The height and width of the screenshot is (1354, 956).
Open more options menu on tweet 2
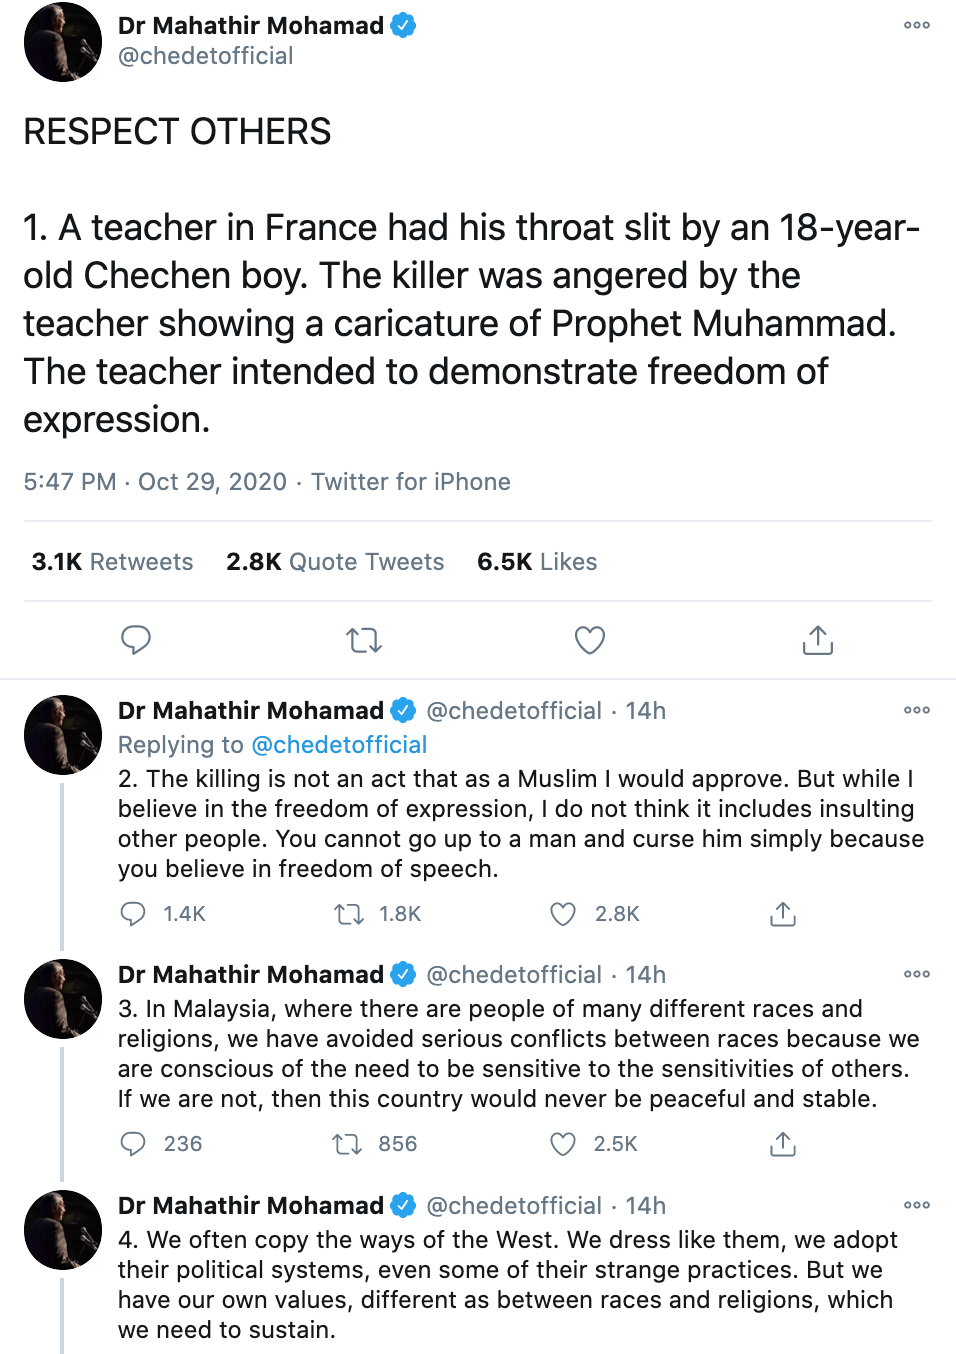coord(917,710)
